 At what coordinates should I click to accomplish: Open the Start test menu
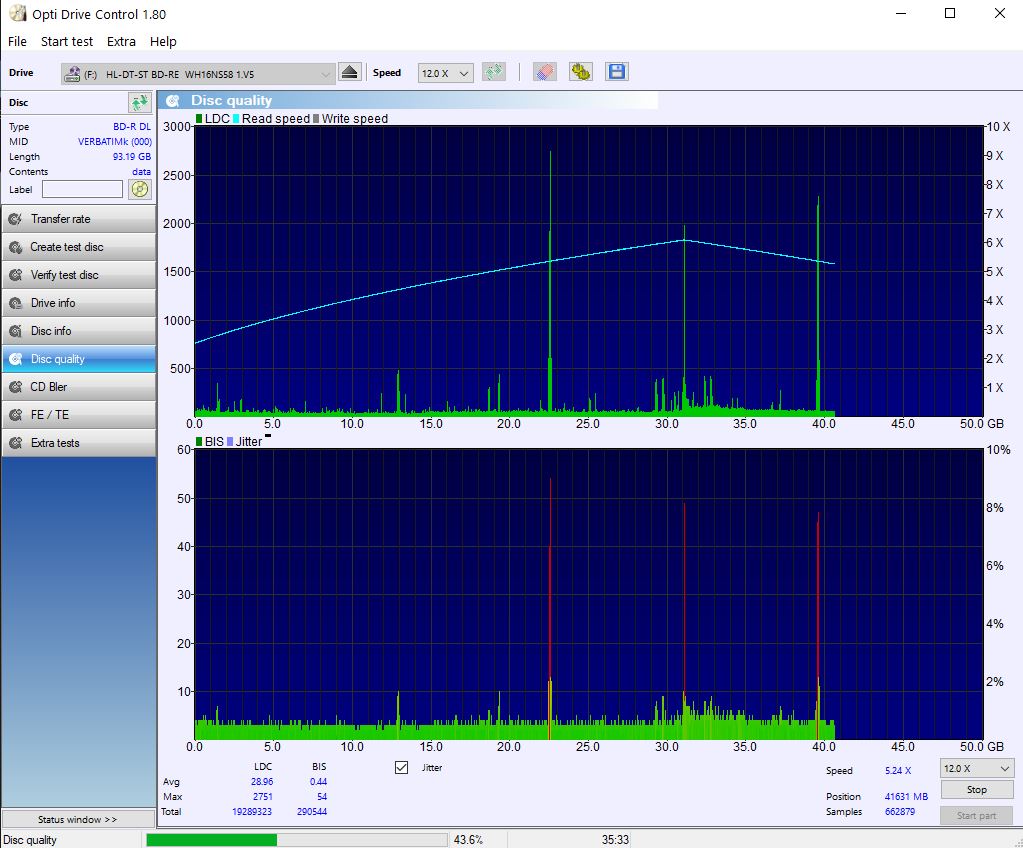point(67,41)
